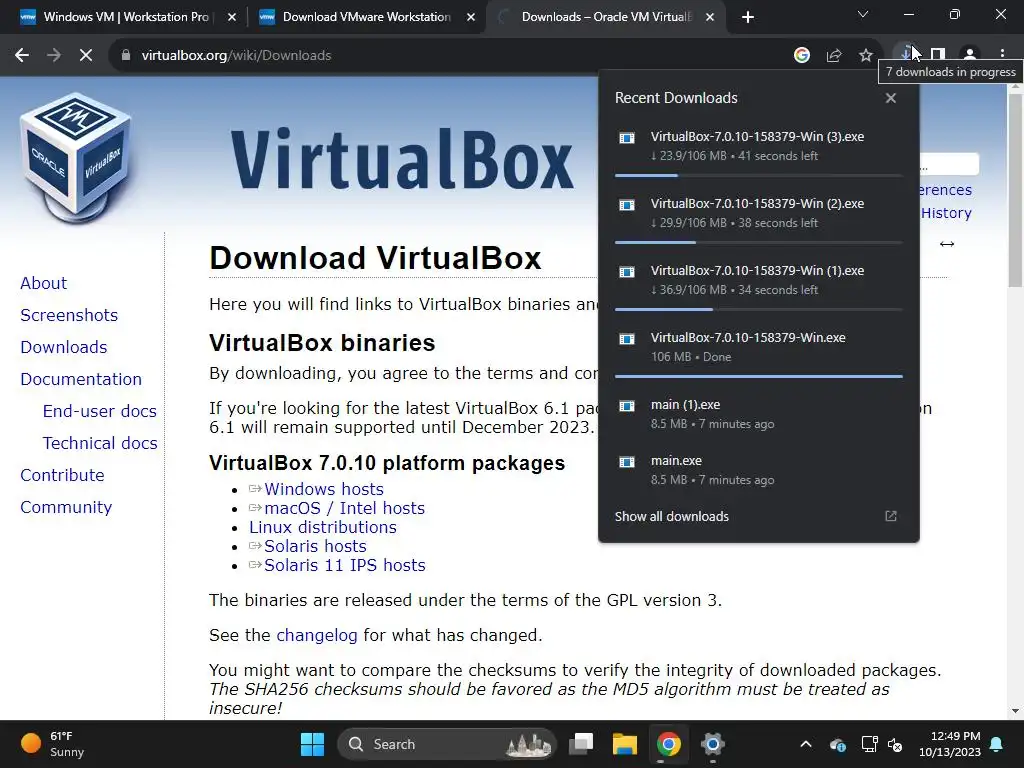The image size is (1024, 768).
Task: Click Show all downloads
Action: point(671,516)
